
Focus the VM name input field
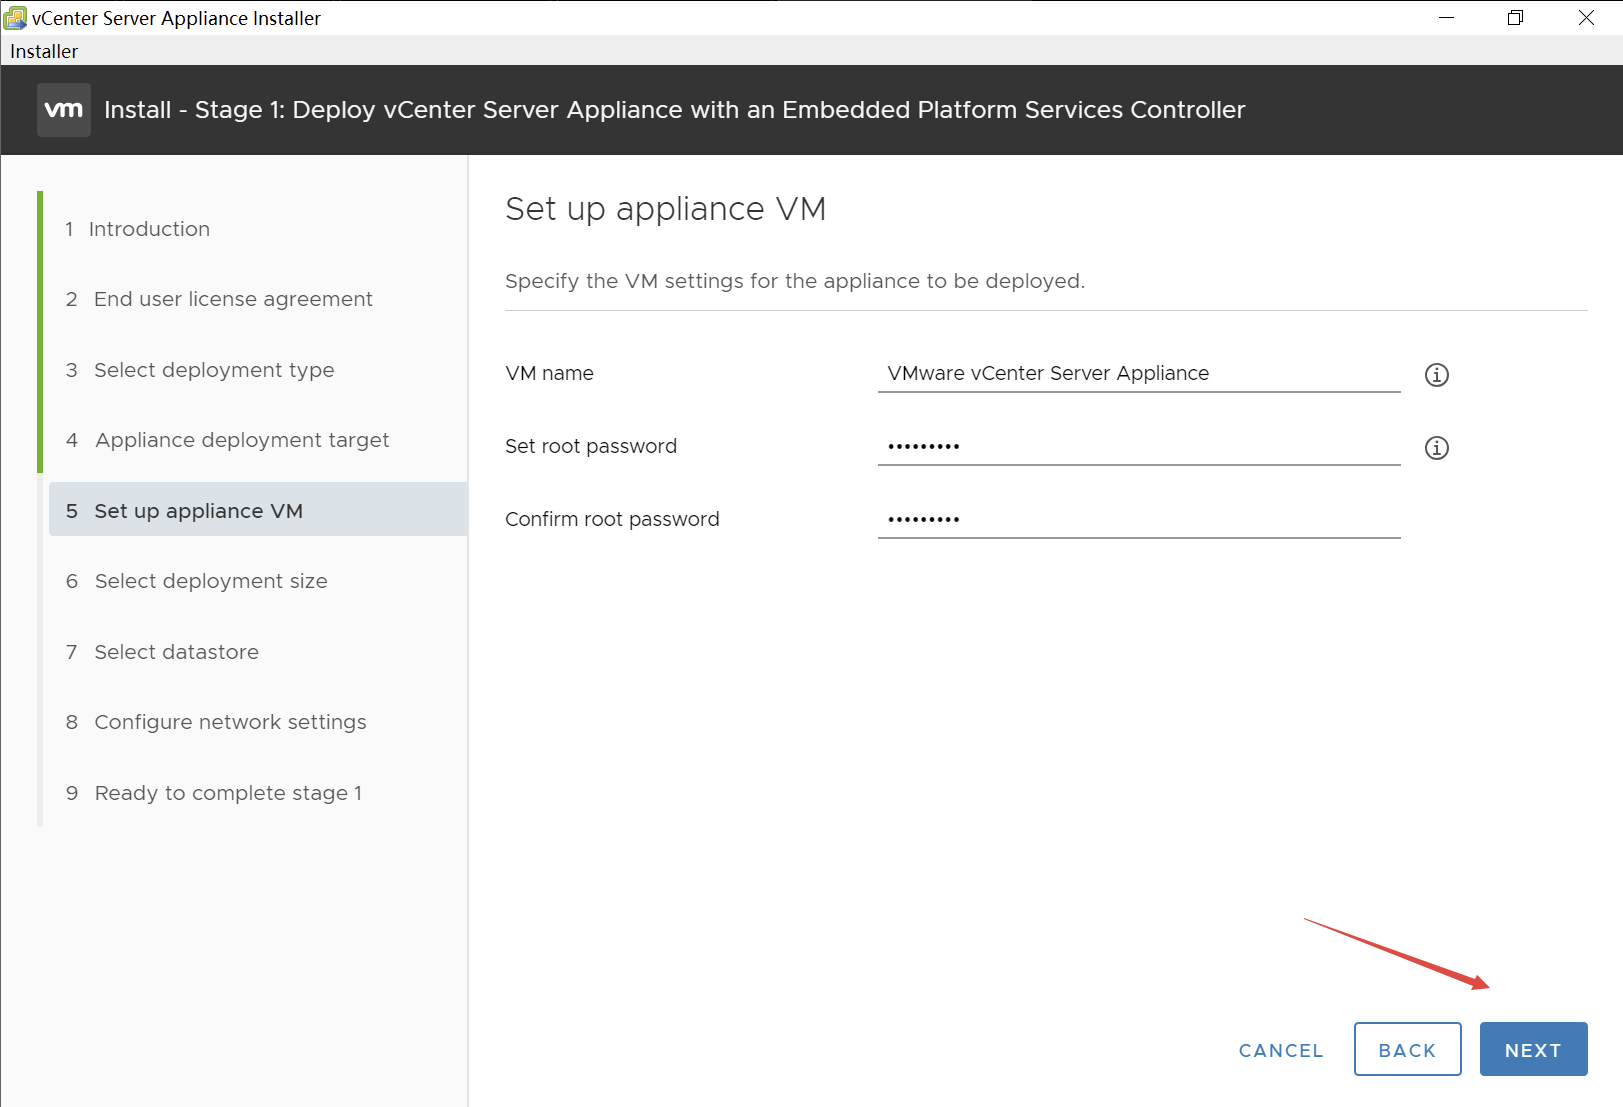pos(1139,374)
